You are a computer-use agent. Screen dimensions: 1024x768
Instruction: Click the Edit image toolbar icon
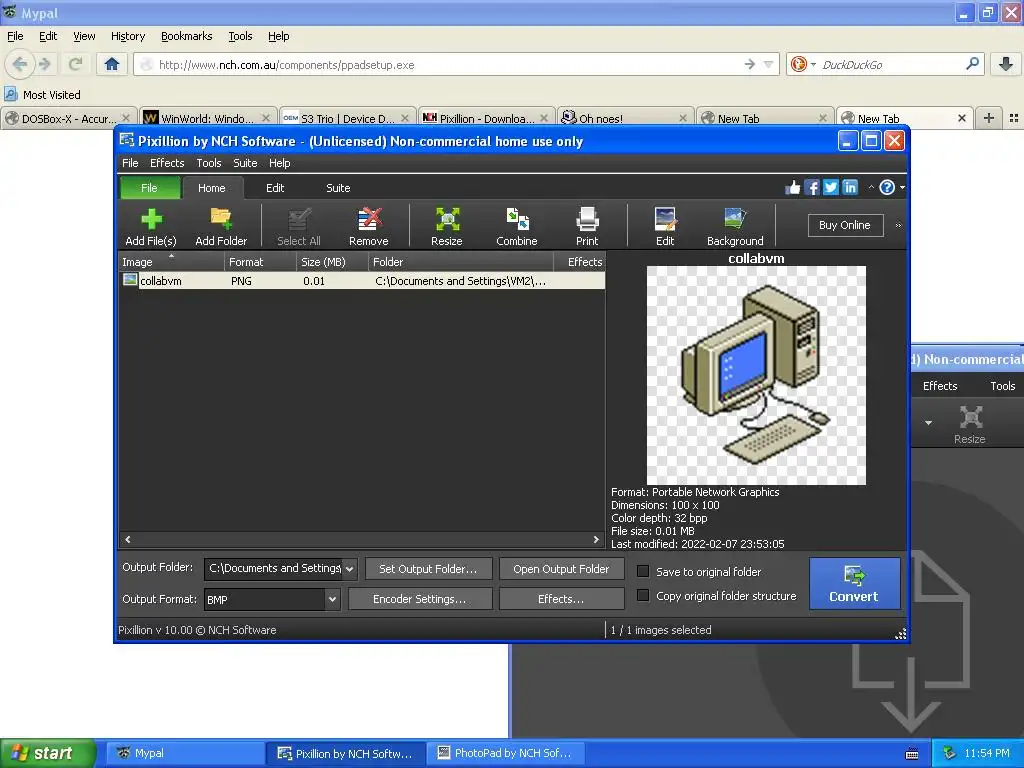point(665,226)
